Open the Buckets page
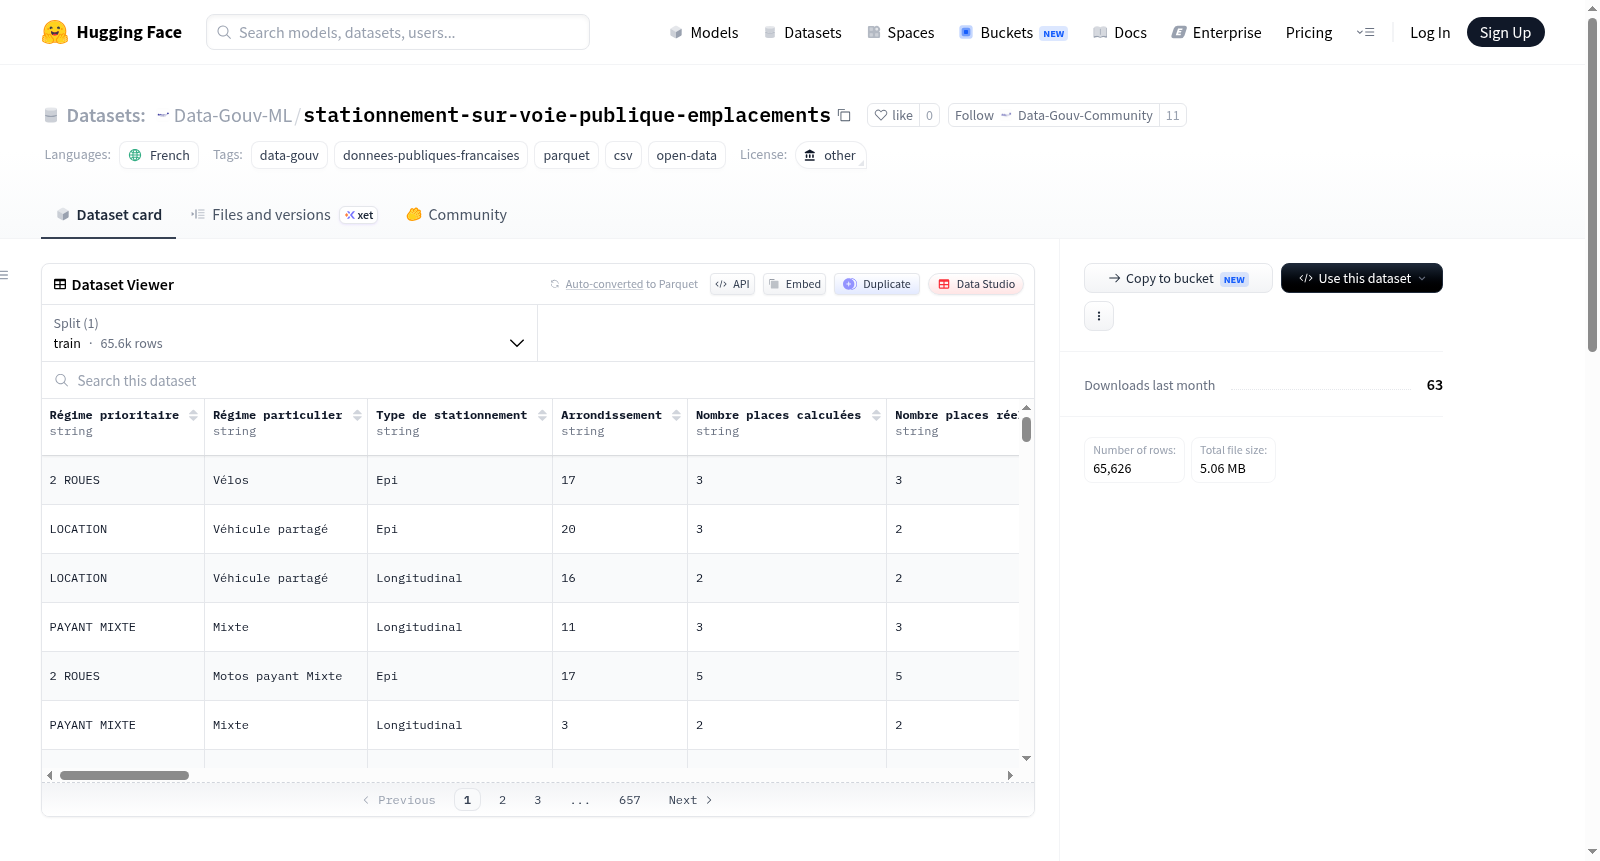 coord(1013,32)
